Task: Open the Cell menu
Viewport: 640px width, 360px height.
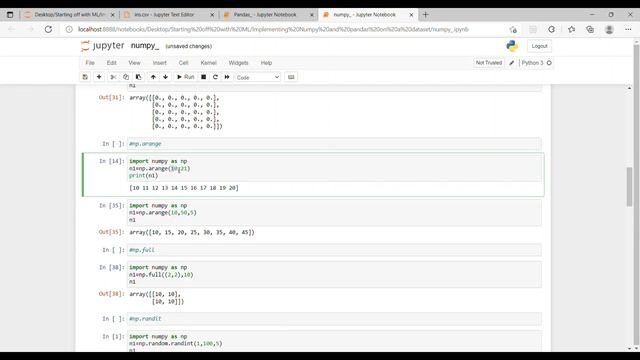Action: coord(183,63)
